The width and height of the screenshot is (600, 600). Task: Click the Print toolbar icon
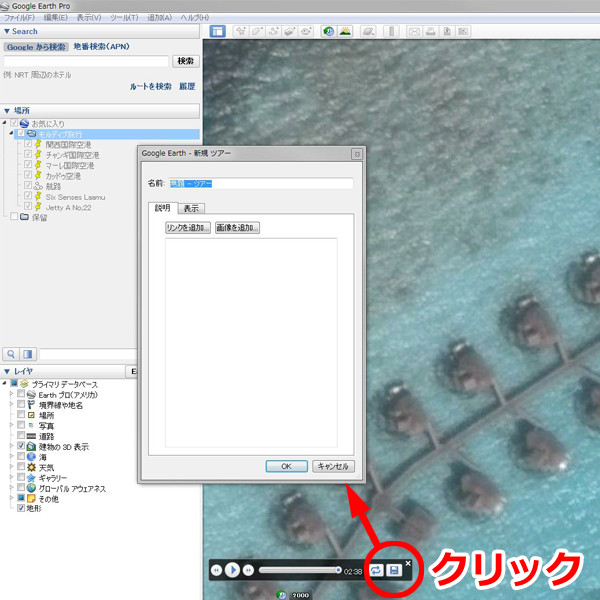(430, 31)
